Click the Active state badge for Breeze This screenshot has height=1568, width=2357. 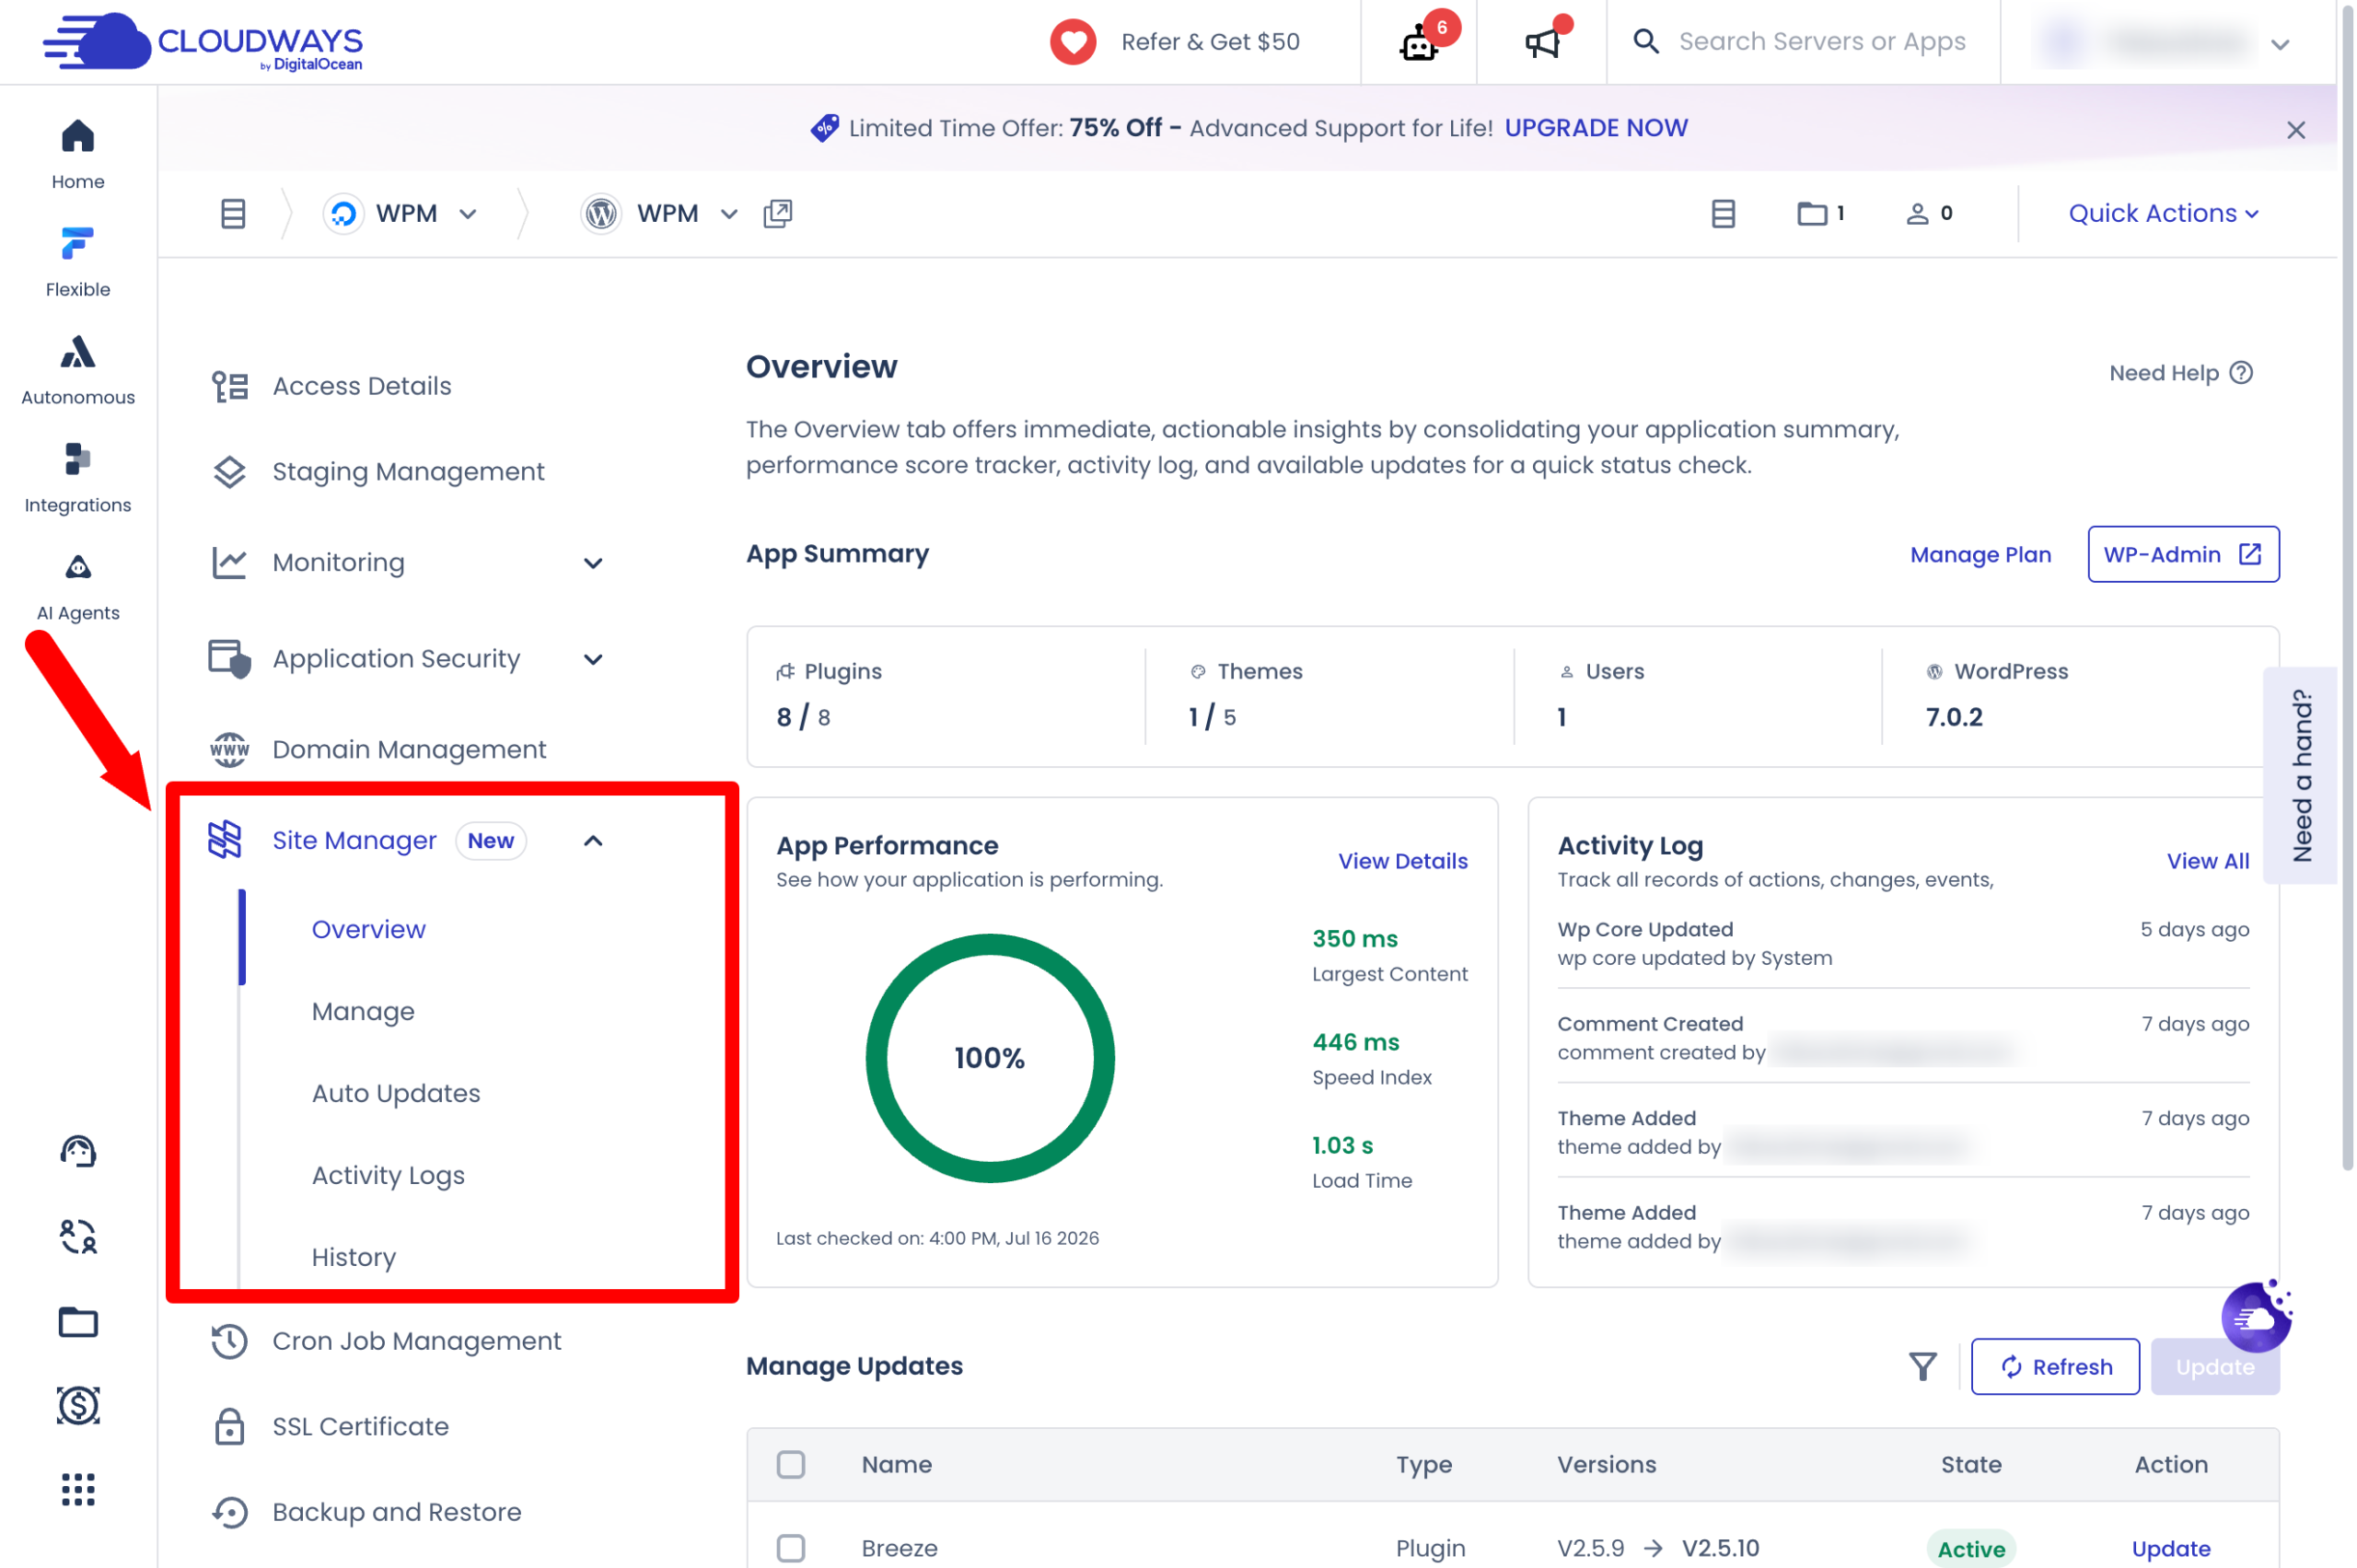click(x=1970, y=1548)
